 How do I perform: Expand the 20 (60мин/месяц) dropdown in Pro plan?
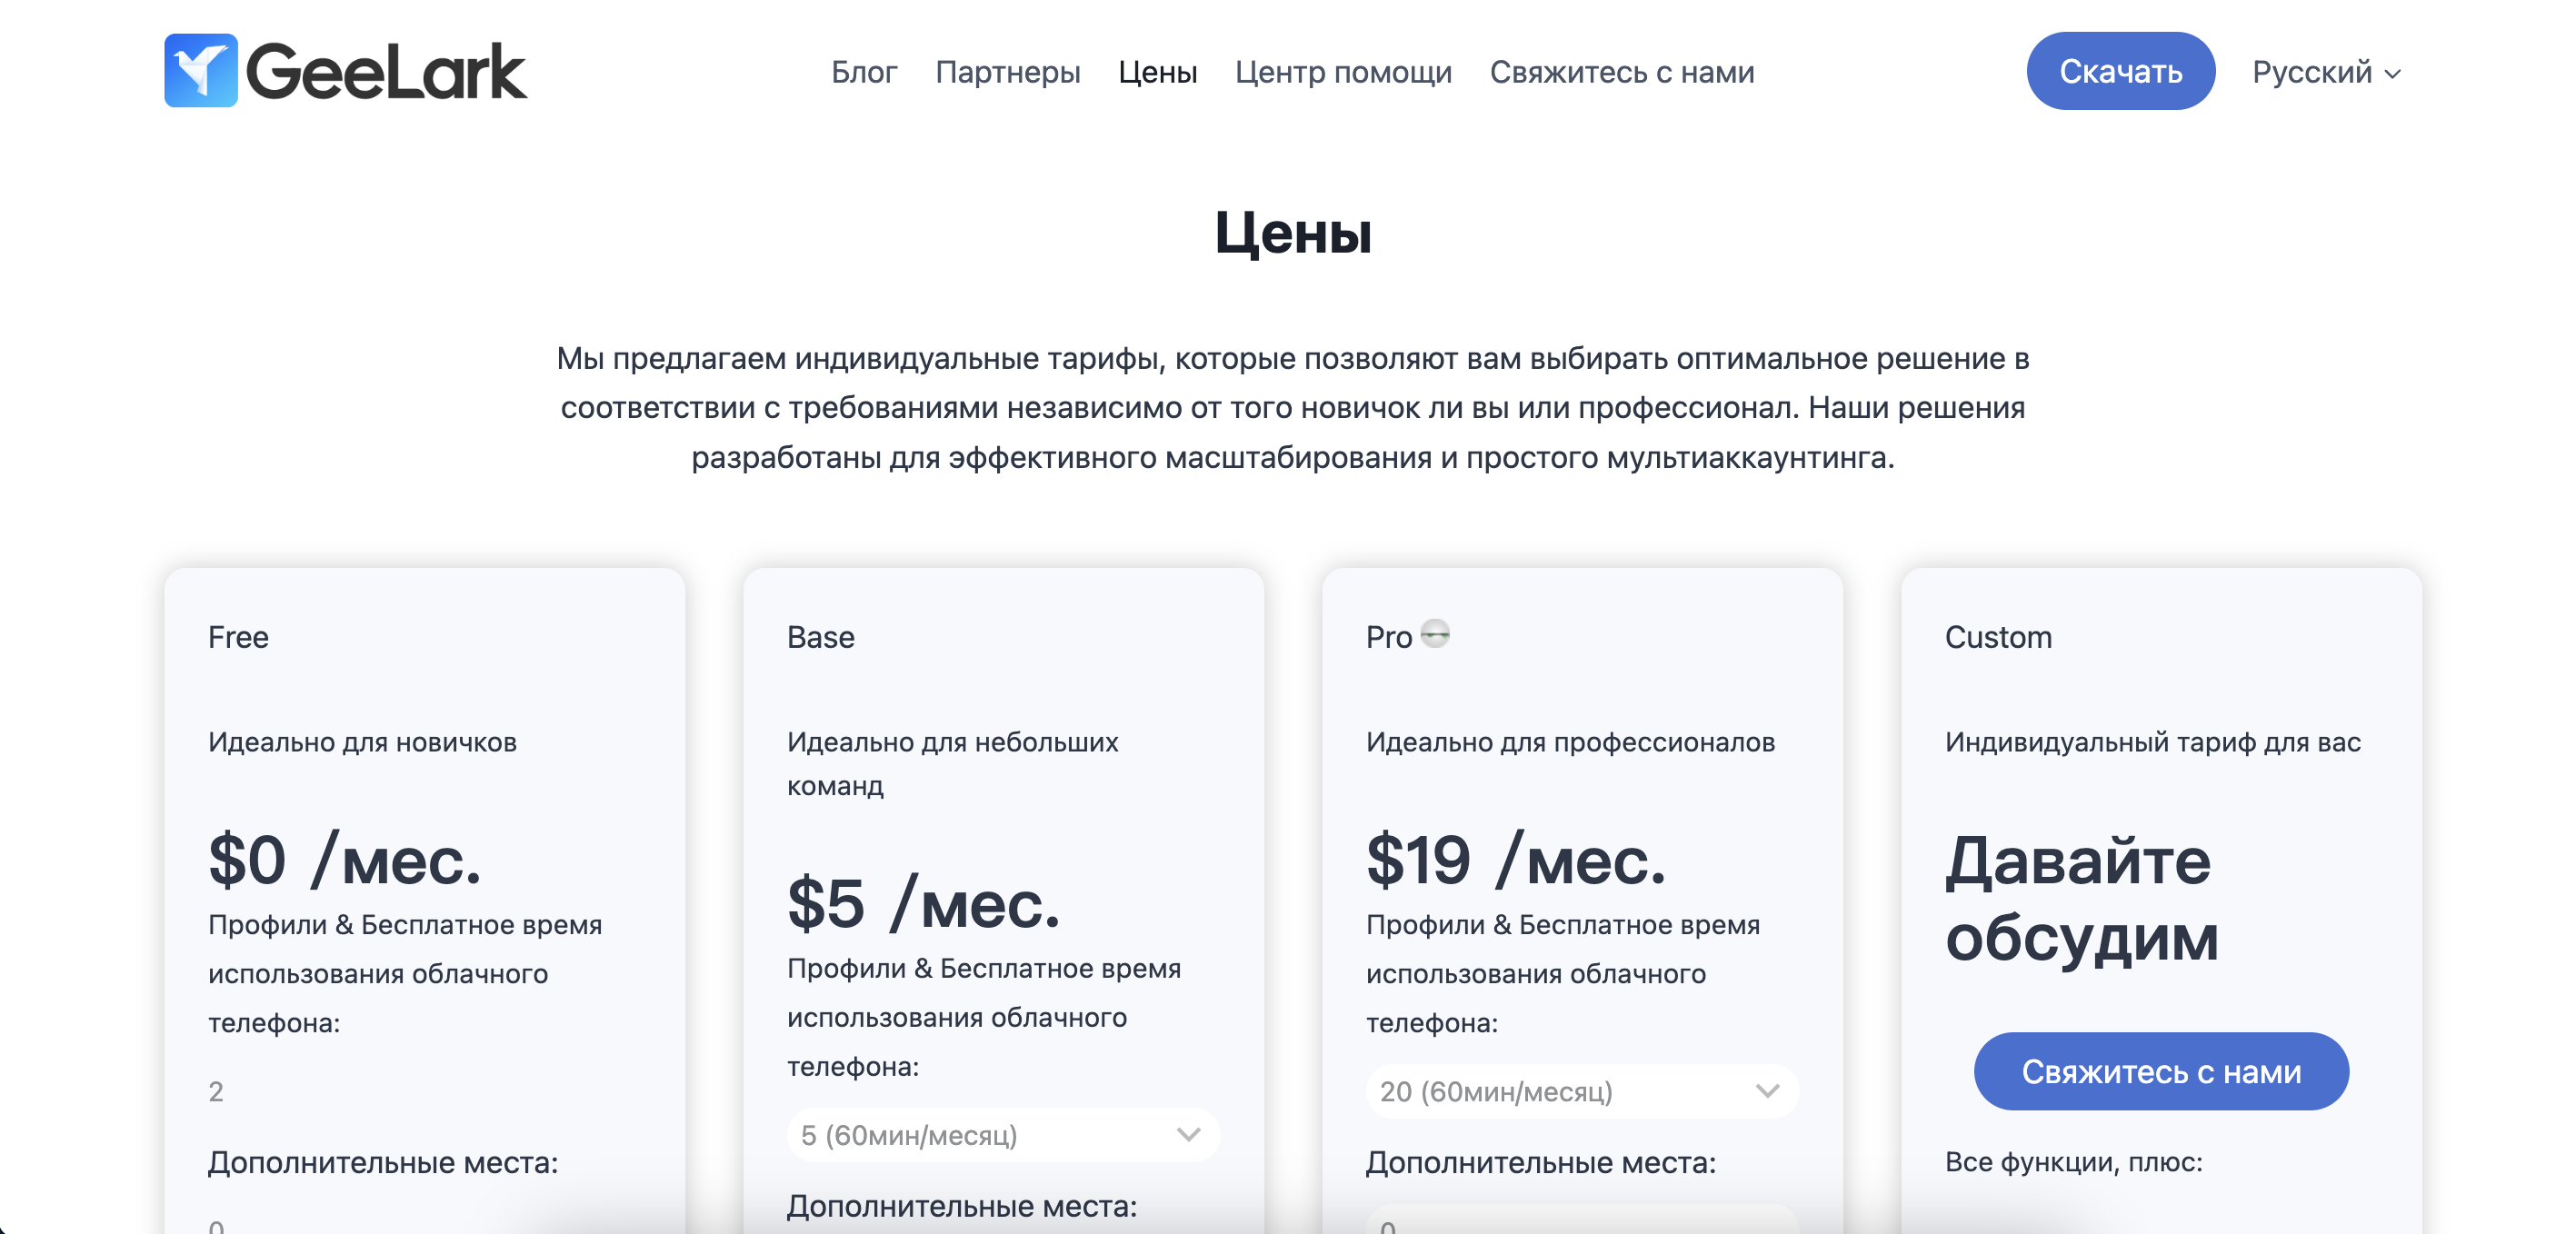click(x=1582, y=1091)
